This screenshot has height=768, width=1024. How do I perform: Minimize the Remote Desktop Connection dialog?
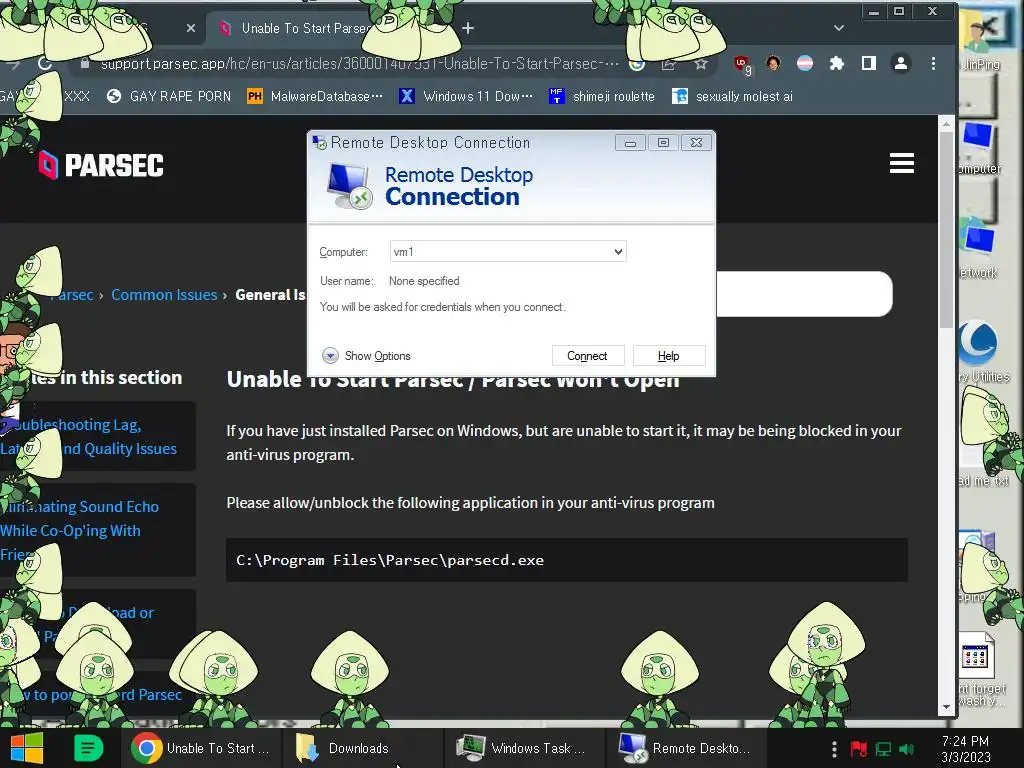[x=630, y=143]
